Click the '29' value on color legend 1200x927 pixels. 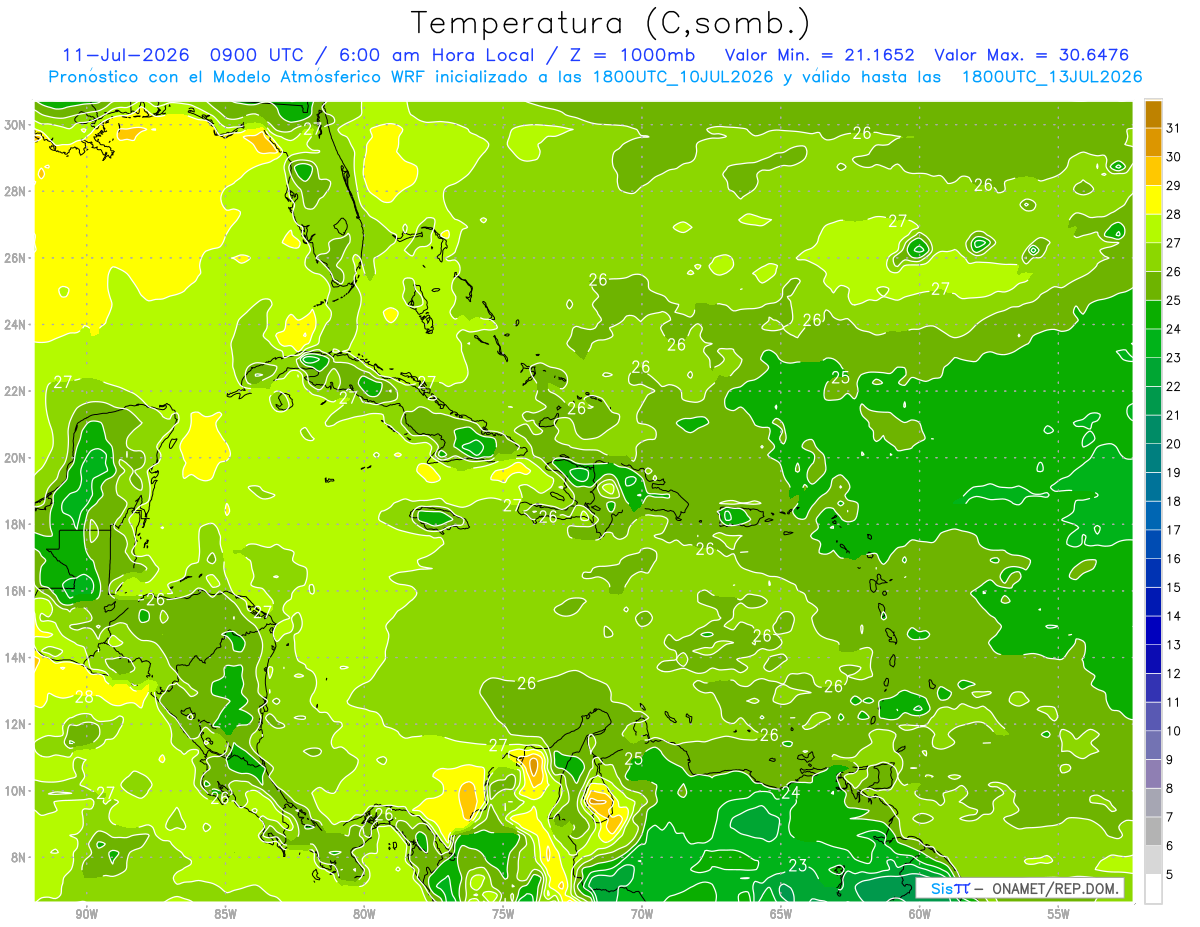point(1173,185)
